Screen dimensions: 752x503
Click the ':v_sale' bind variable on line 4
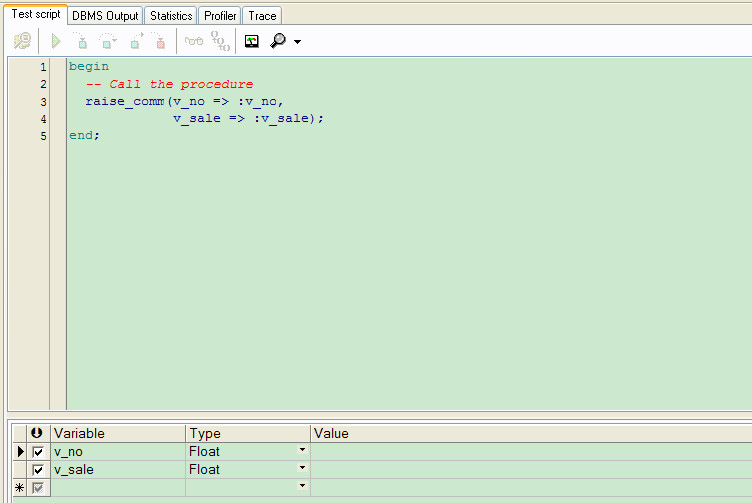pos(281,118)
